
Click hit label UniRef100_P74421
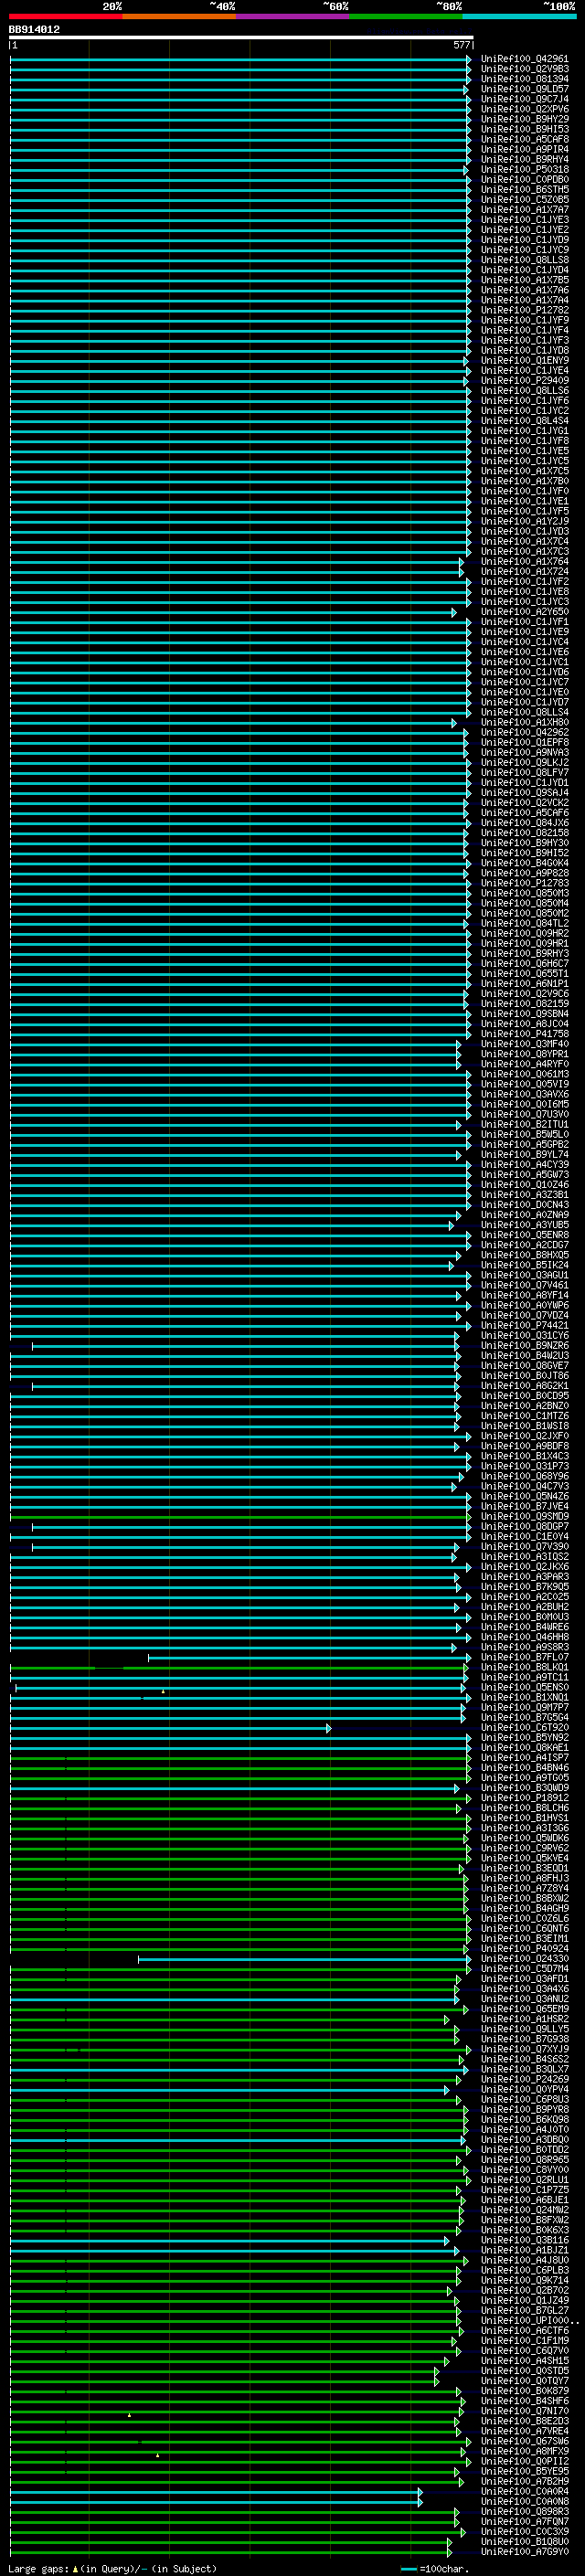(524, 1325)
